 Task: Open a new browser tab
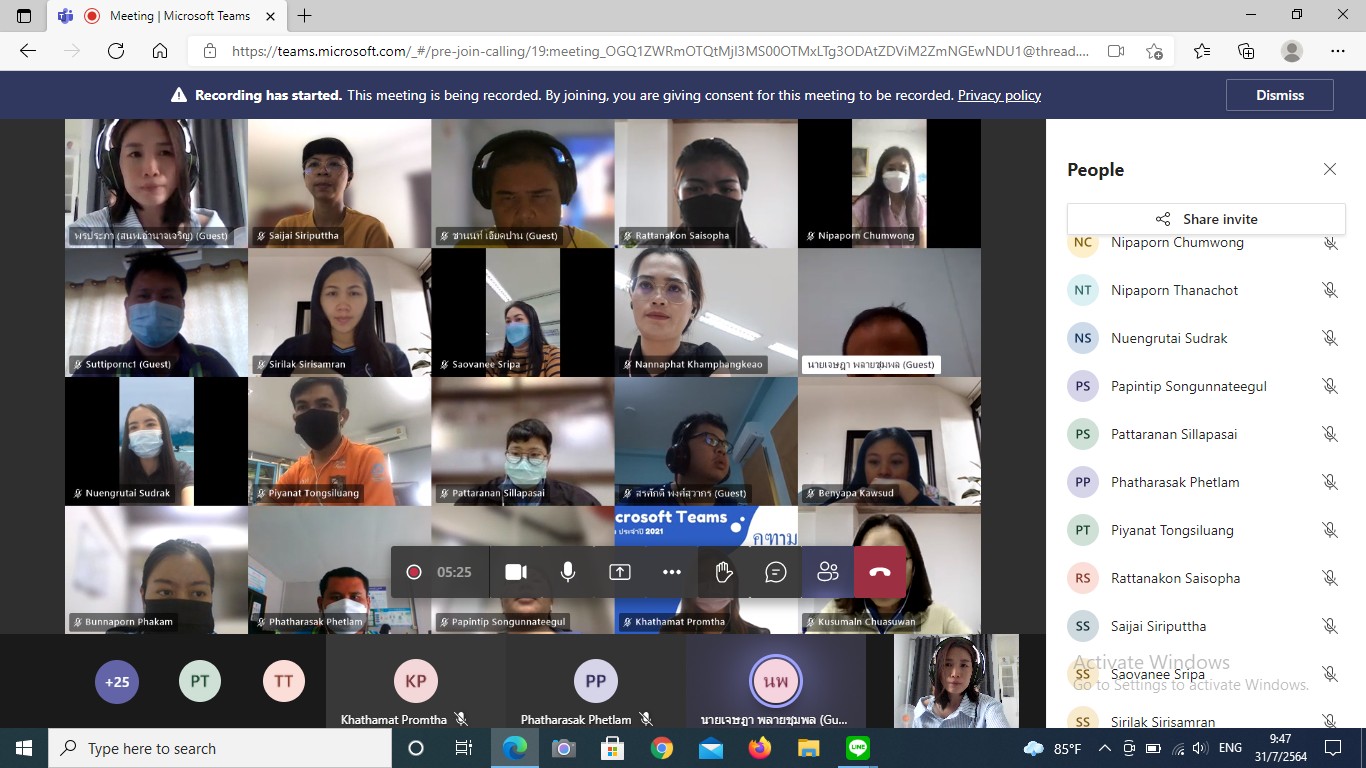coord(305,16)
